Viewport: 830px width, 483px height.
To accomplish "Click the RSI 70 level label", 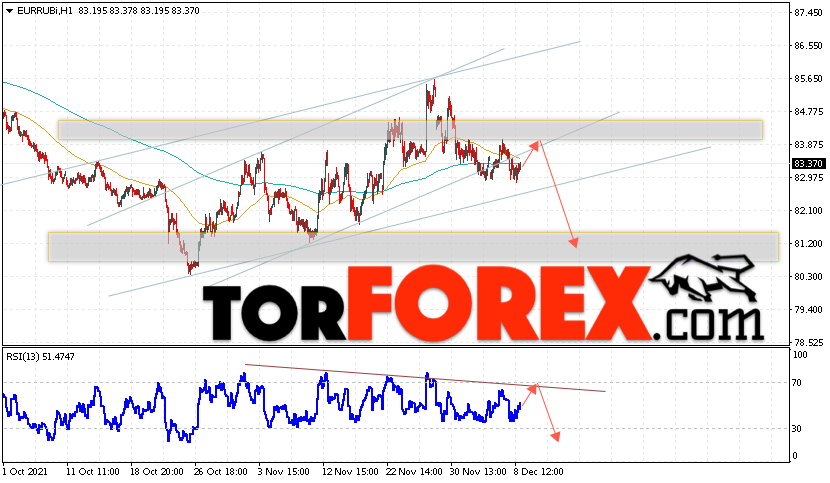I will [x=796, y=382].
